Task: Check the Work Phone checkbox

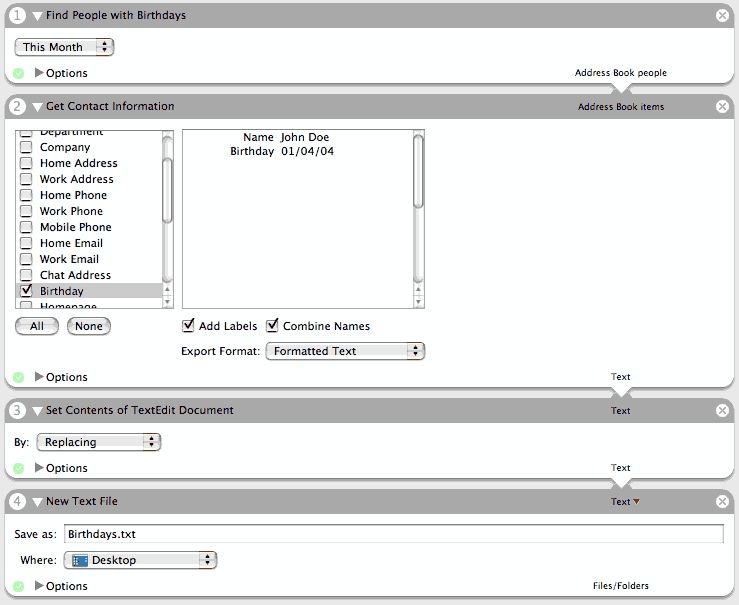Action: click(x=26, y=211)
